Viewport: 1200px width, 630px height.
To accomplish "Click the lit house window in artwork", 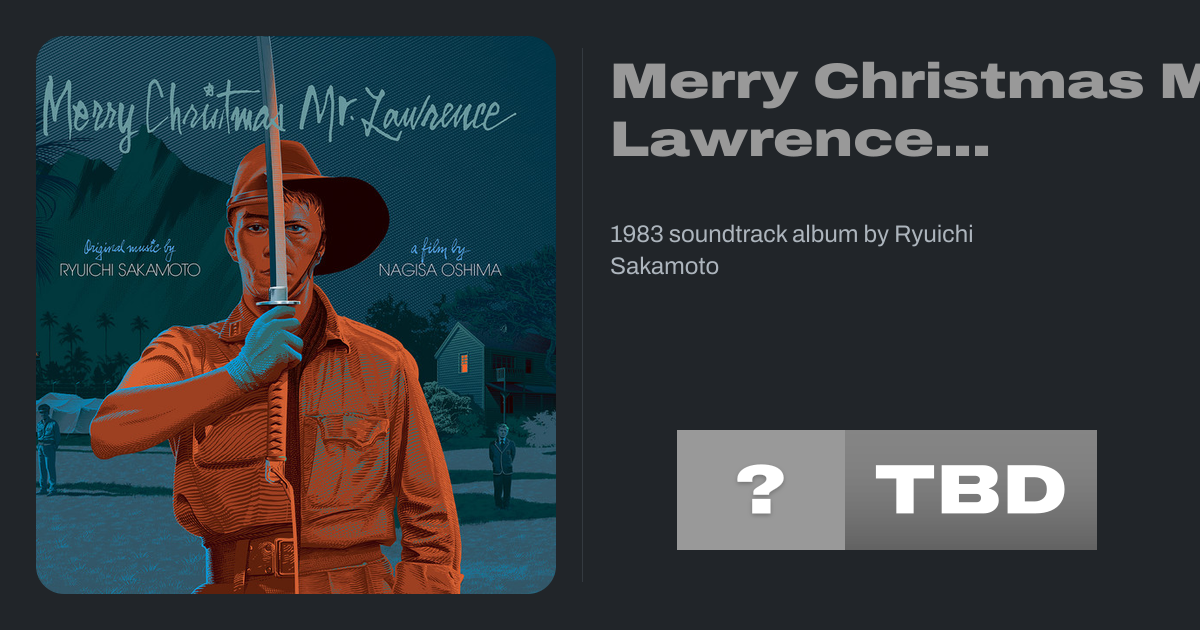I will pyautogui.click(x=464, y=364).
